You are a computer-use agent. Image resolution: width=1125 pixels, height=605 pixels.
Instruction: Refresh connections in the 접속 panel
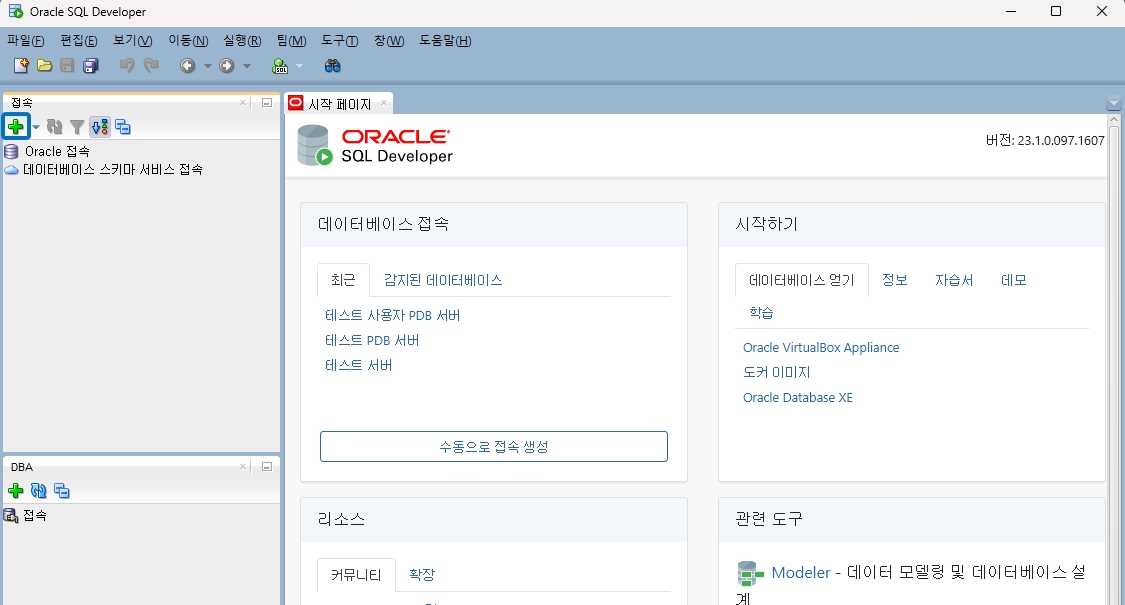55,127
